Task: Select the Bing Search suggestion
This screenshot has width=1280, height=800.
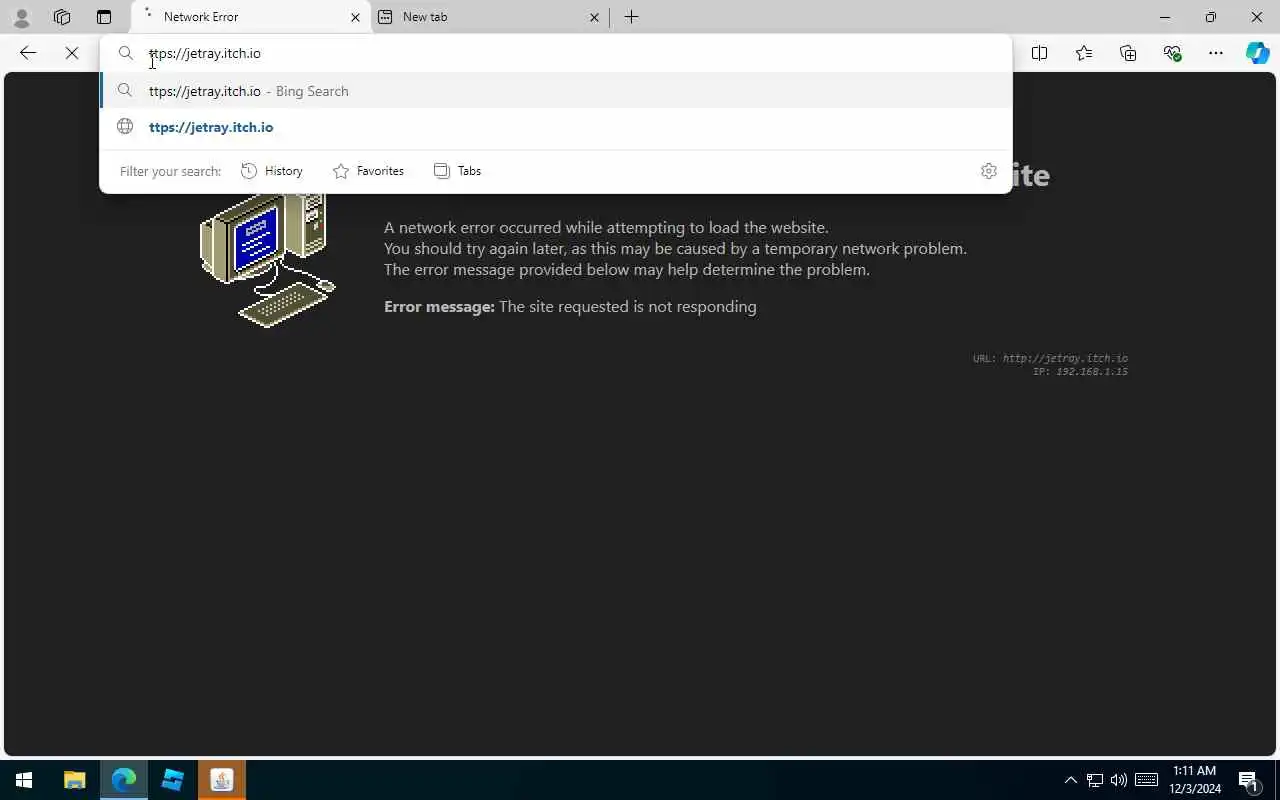Action: click(556, 91)
